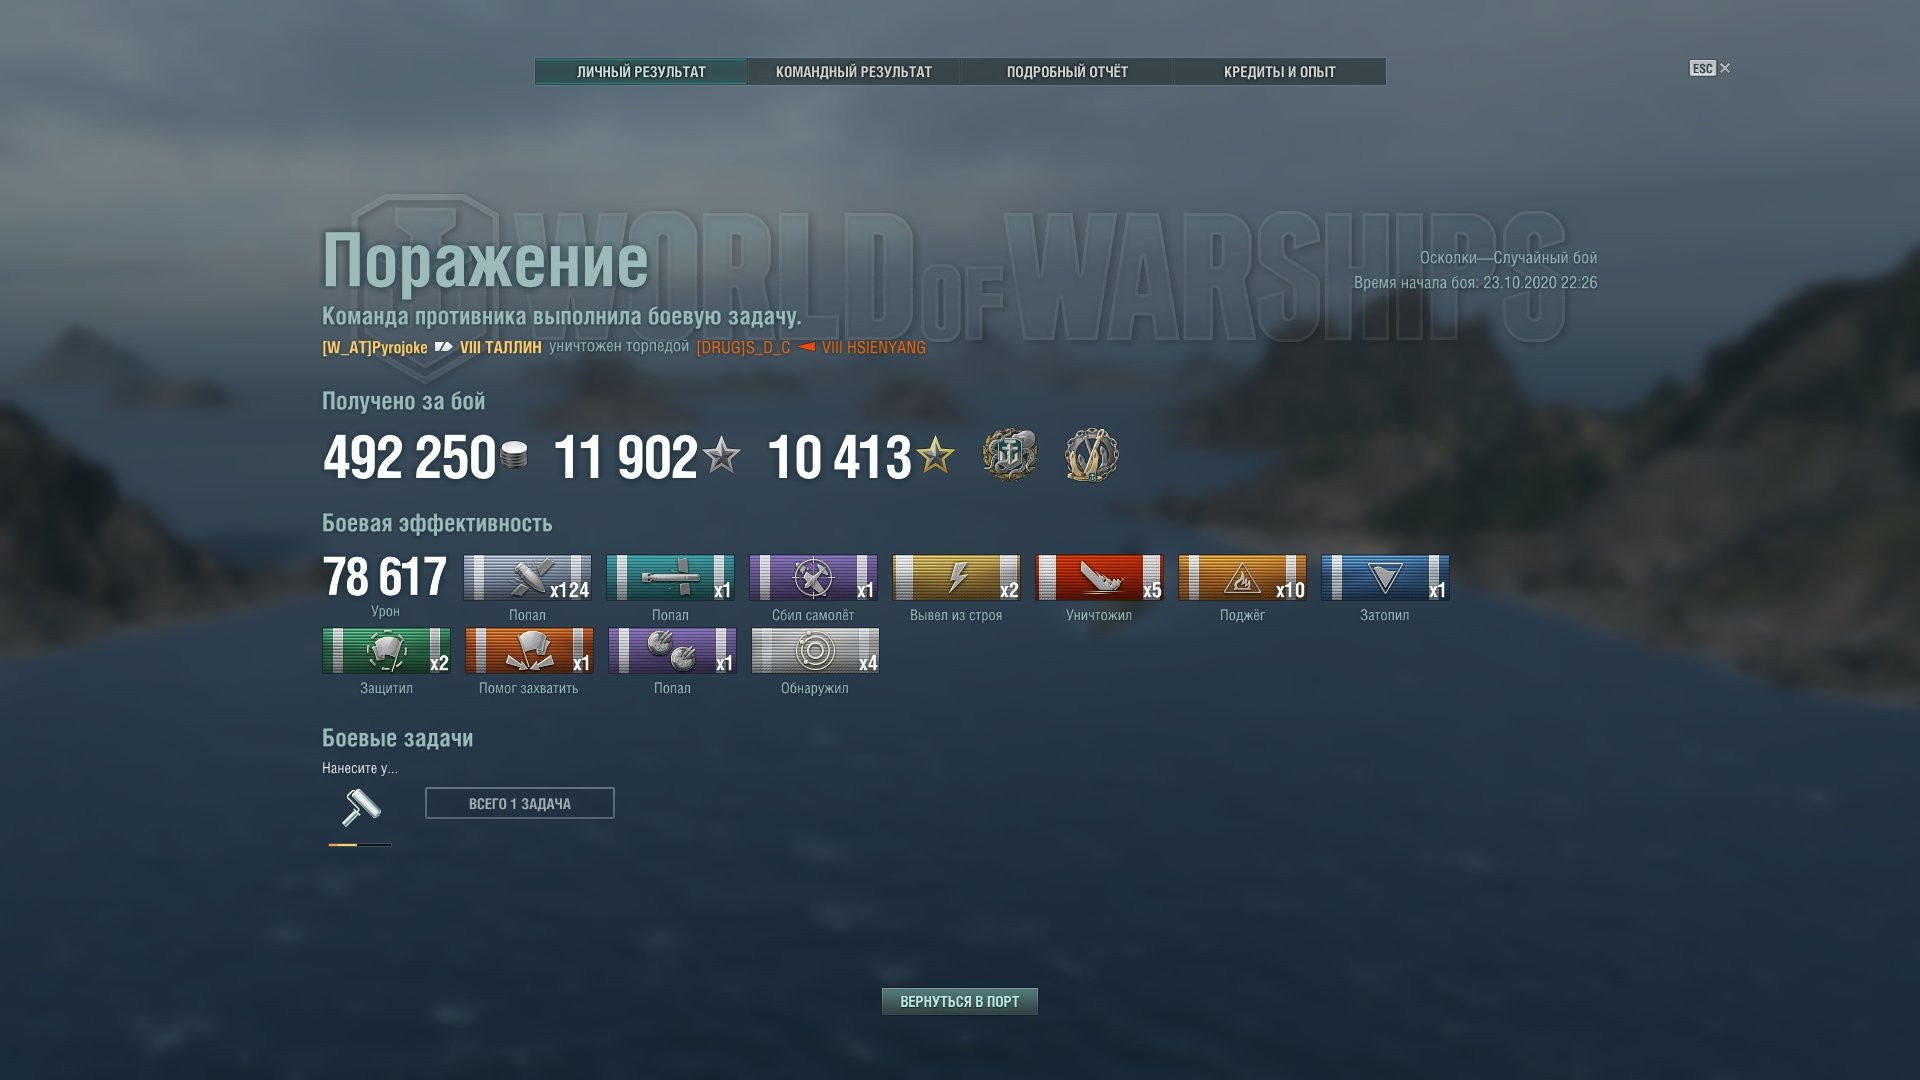Click the main battery hits ribbon x124

tap(527, 578)
